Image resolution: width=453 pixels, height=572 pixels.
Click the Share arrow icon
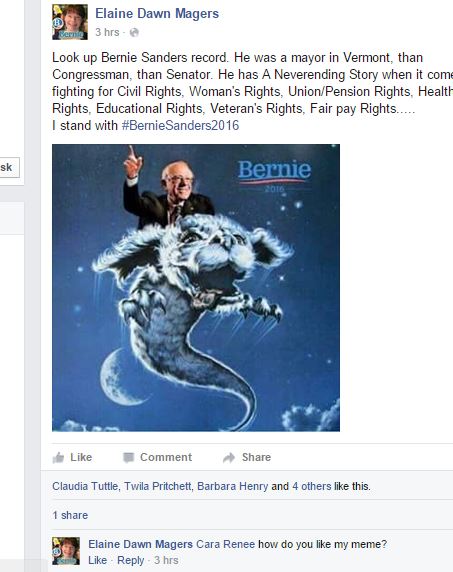229,457
